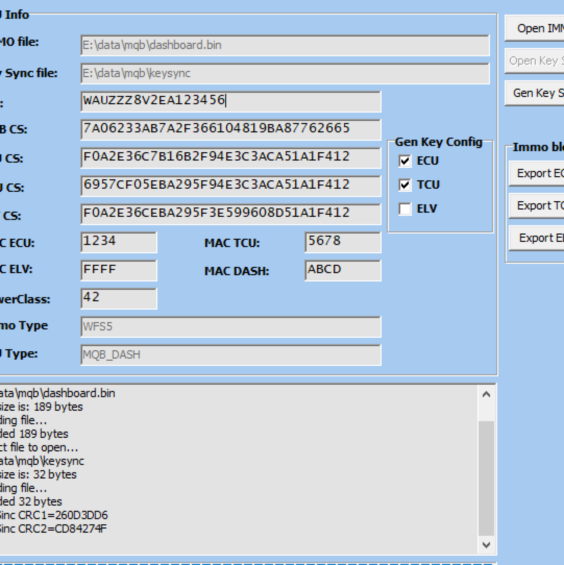Viewport: 564px width, 565px height.
Task: Click the log panel scrollbar thumb
Action: [486, 478]
